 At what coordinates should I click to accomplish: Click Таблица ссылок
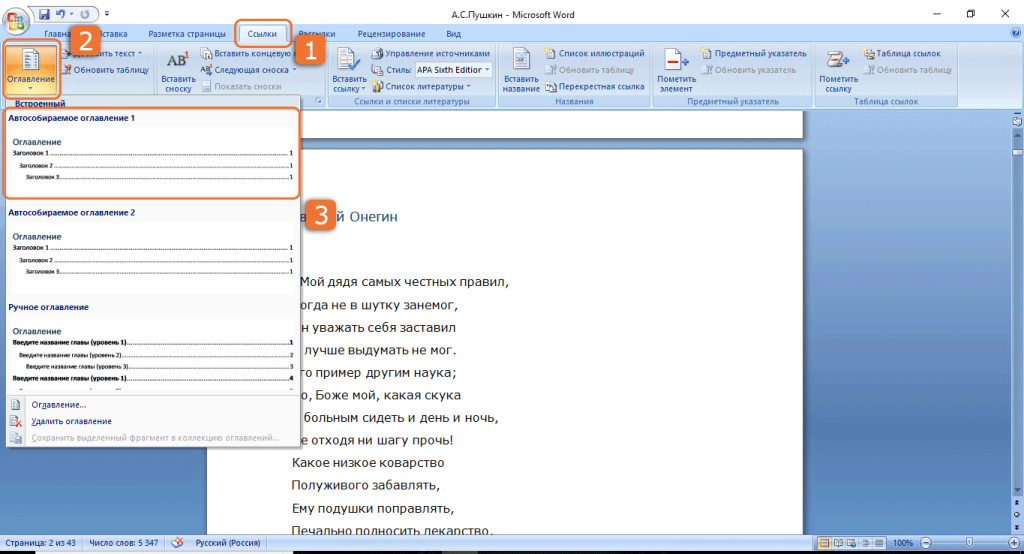click(902, 54)
